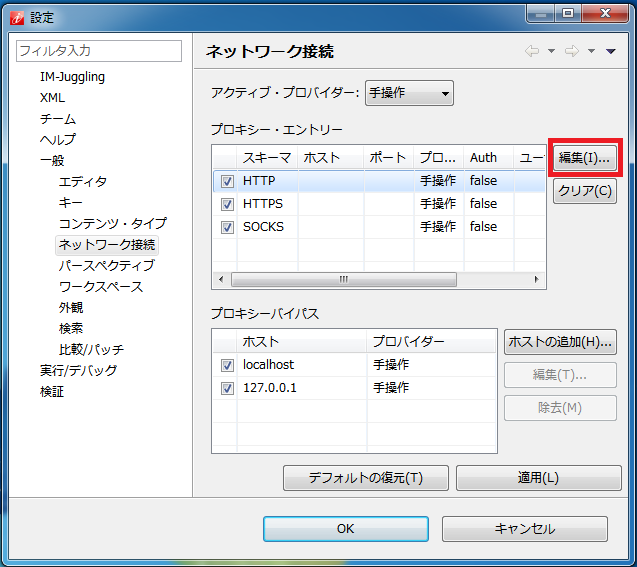The width and height of the screenshot is (637, 567).
Task: Select 一般 in the preferences tree
Action: click(x=52, y=161)
